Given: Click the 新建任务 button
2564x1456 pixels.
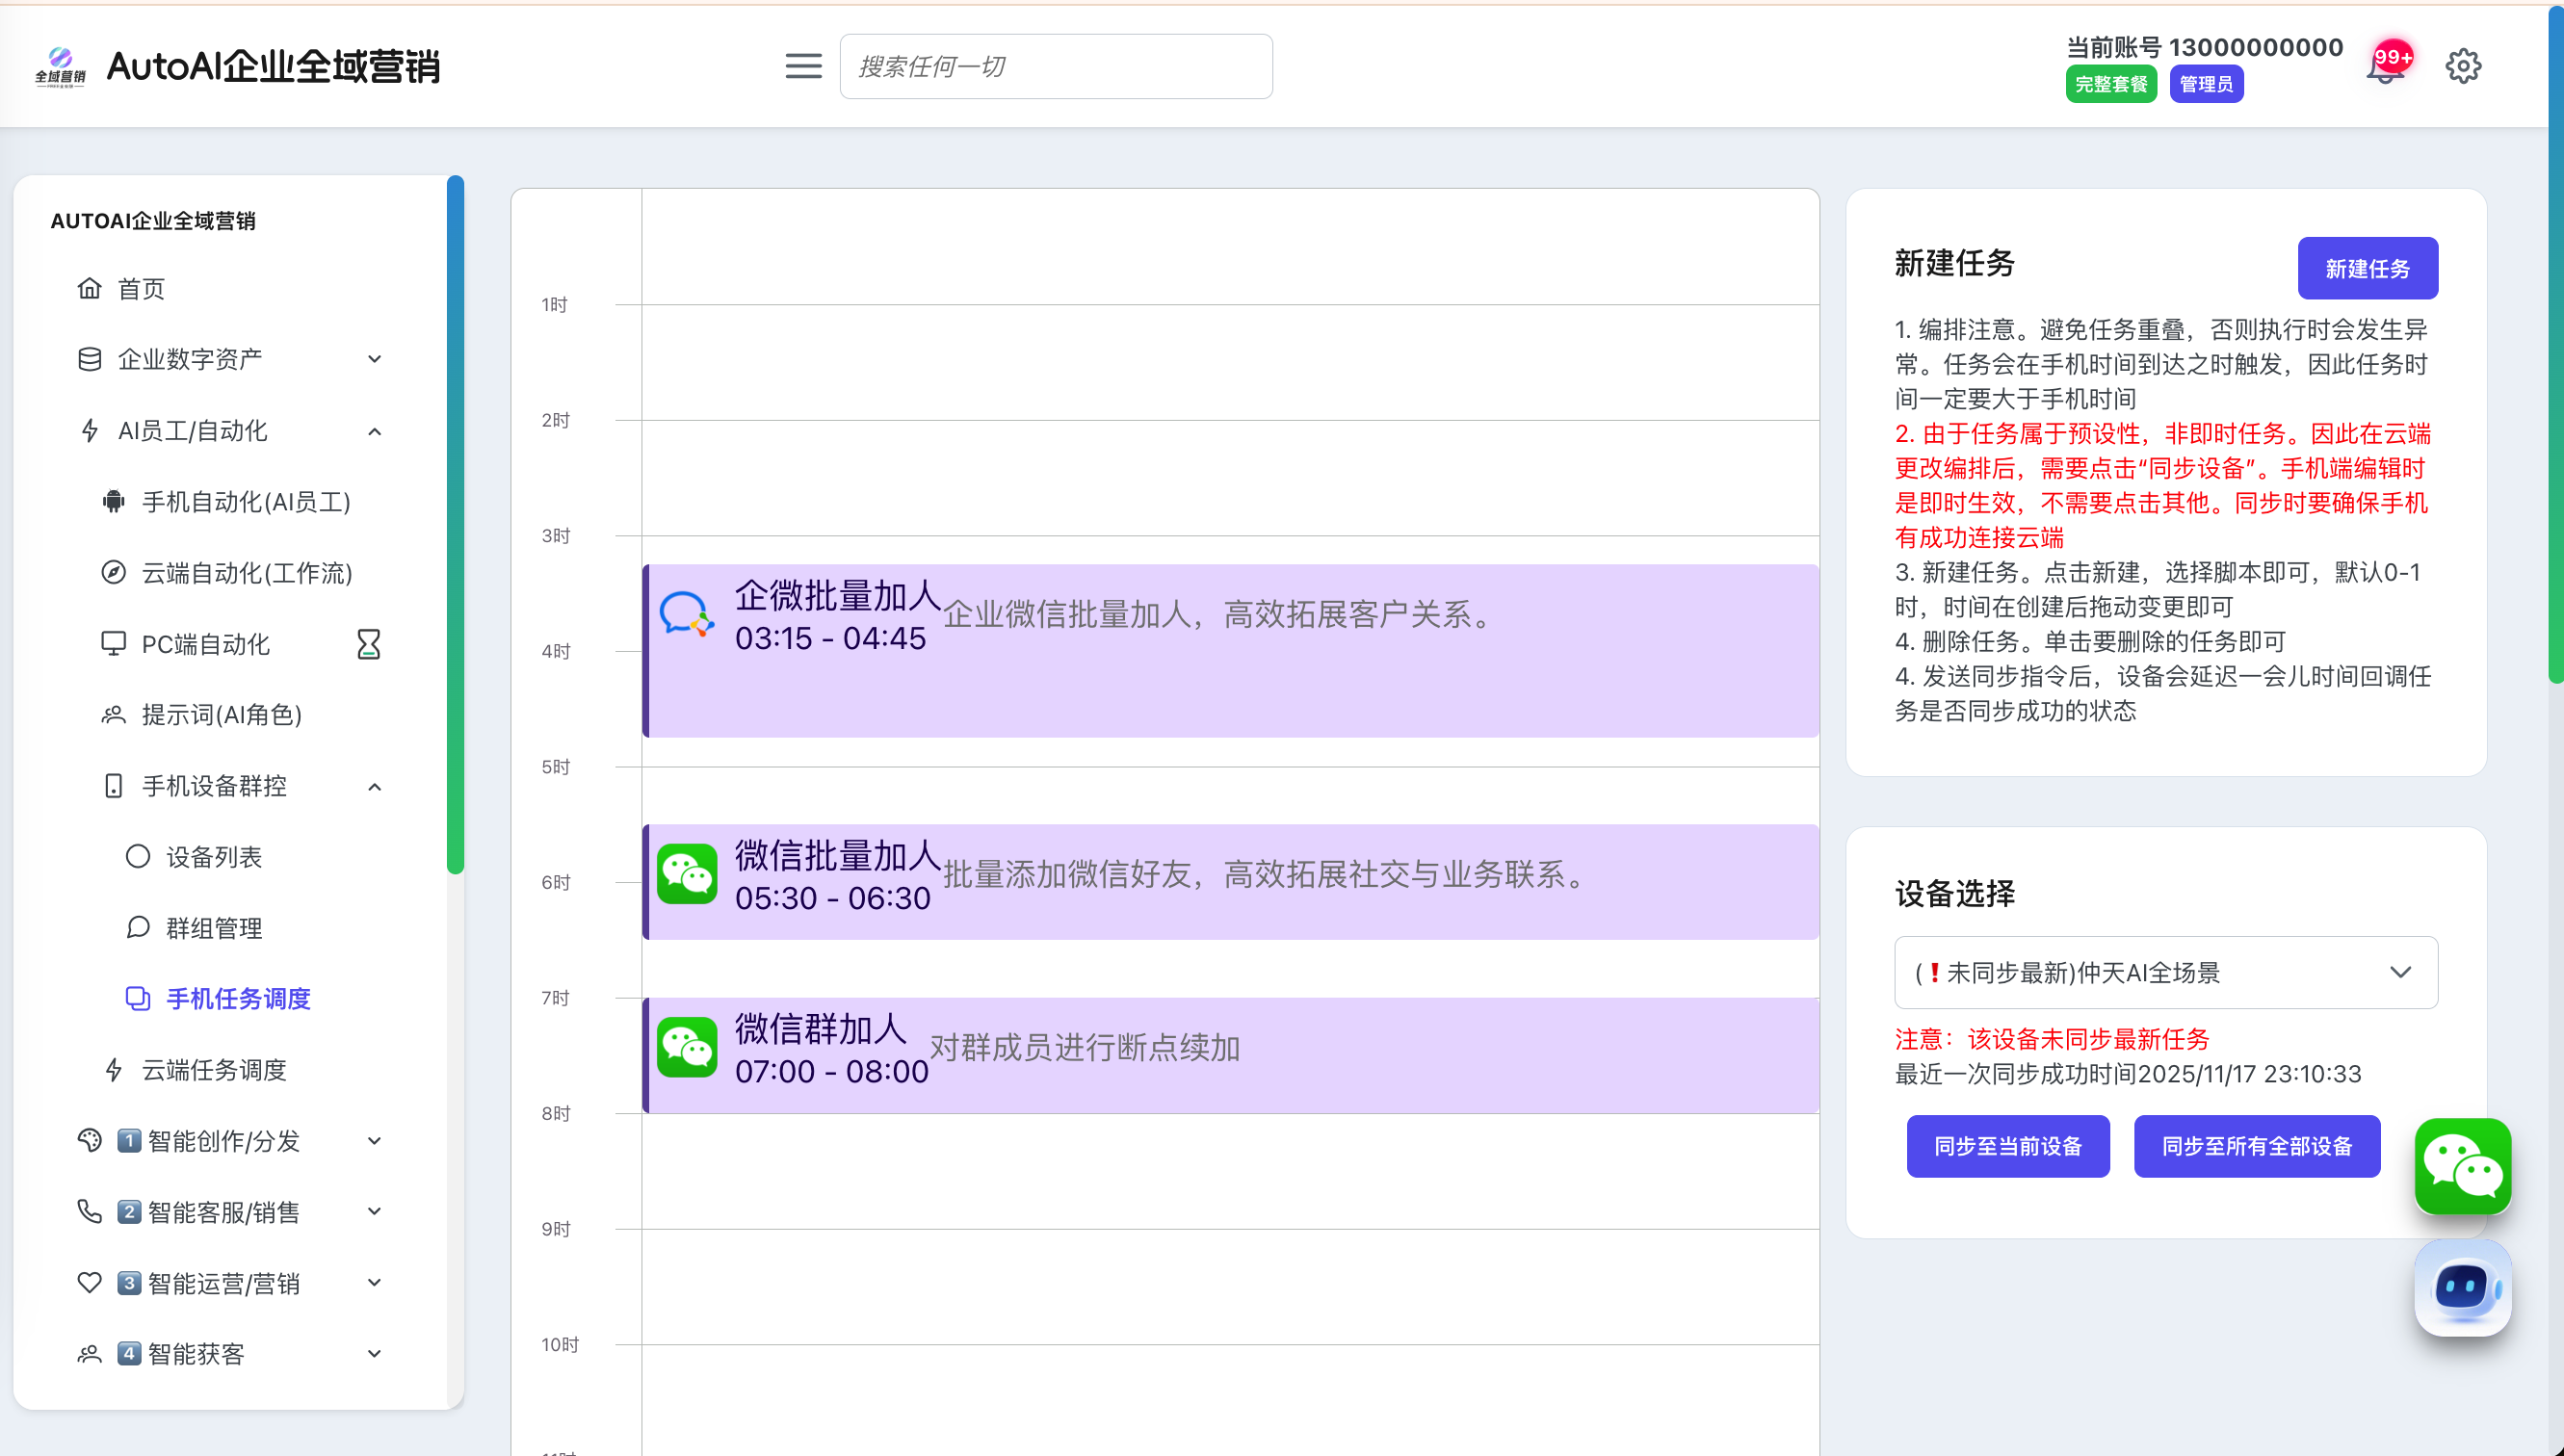Looking at the screenshot, I should (x=2367, y=268).
